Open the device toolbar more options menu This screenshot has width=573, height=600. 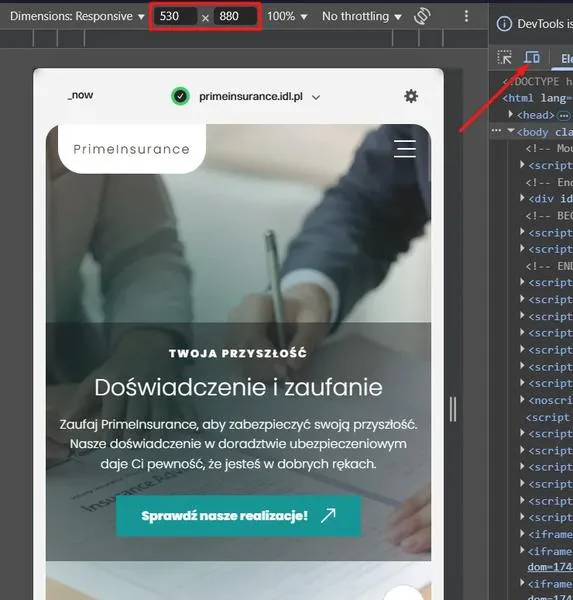(x=466, y=16)
